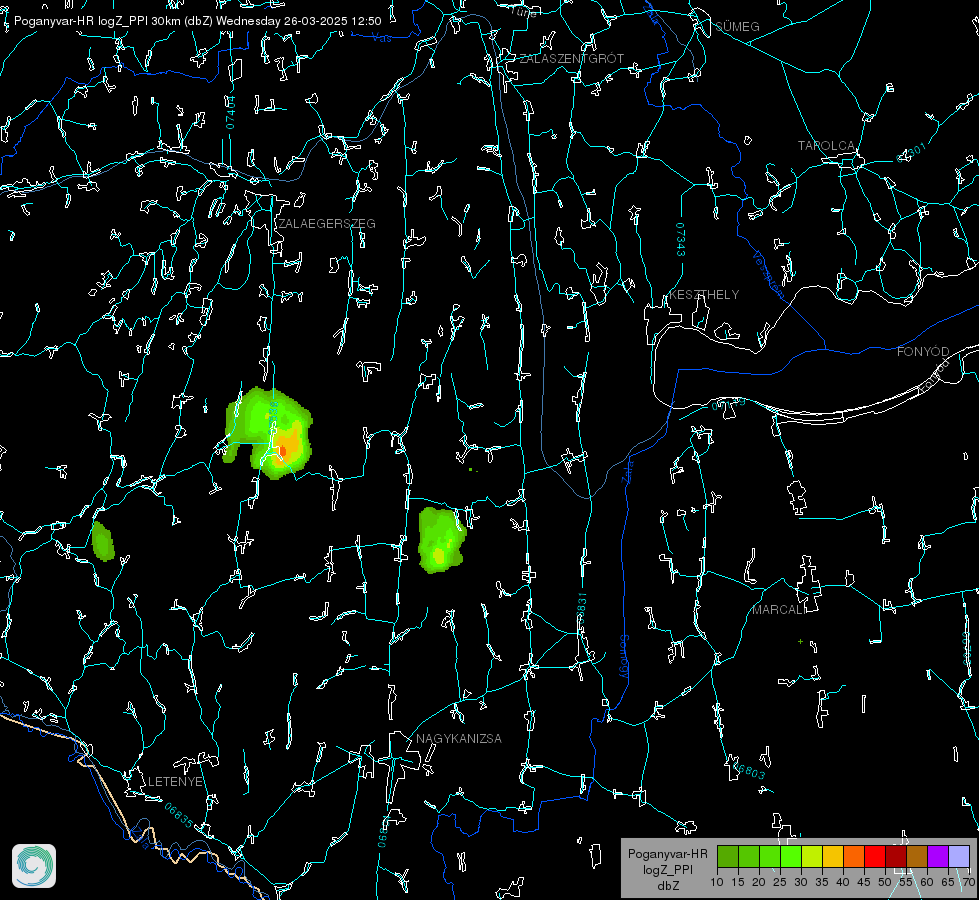Select the 40-45 dBZ orange legend swatch
Viewport: 979px width, 900px height.
pyautogui.click(x=854, y=856)
